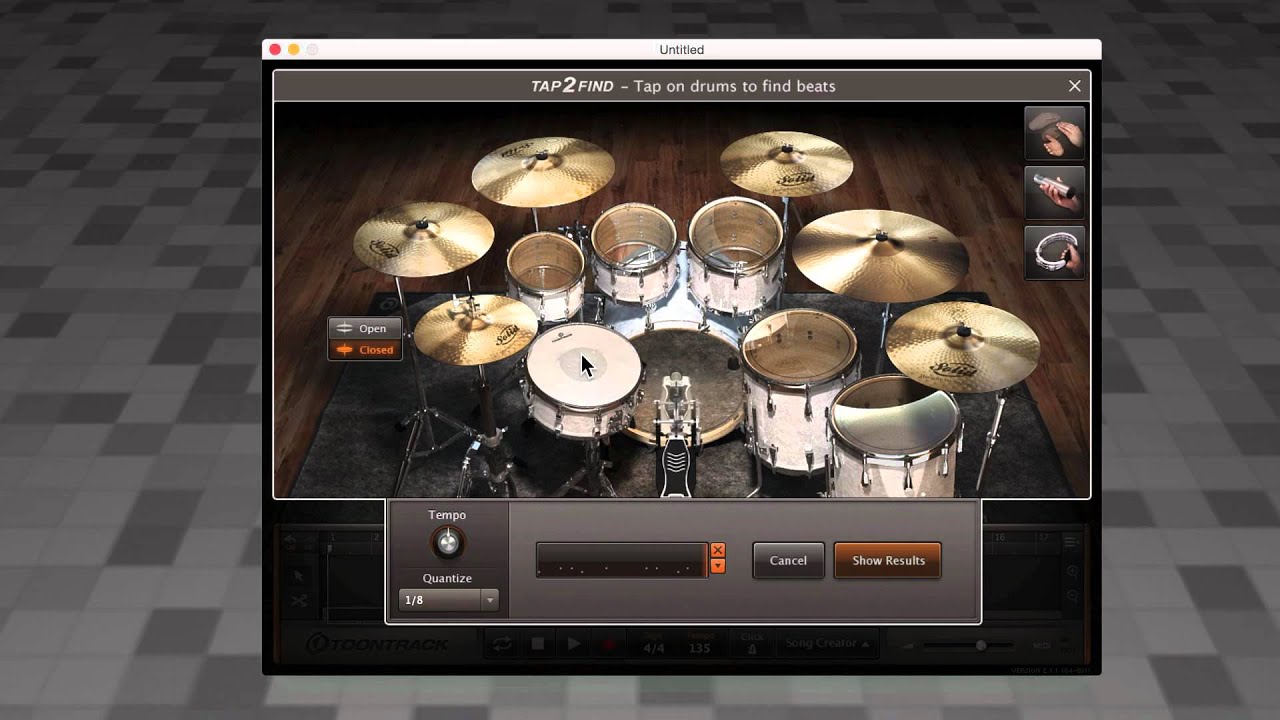1280x720 pixels.
Task: Hit the crash cymbal above the floor toms
Action: tap(962, 345)
